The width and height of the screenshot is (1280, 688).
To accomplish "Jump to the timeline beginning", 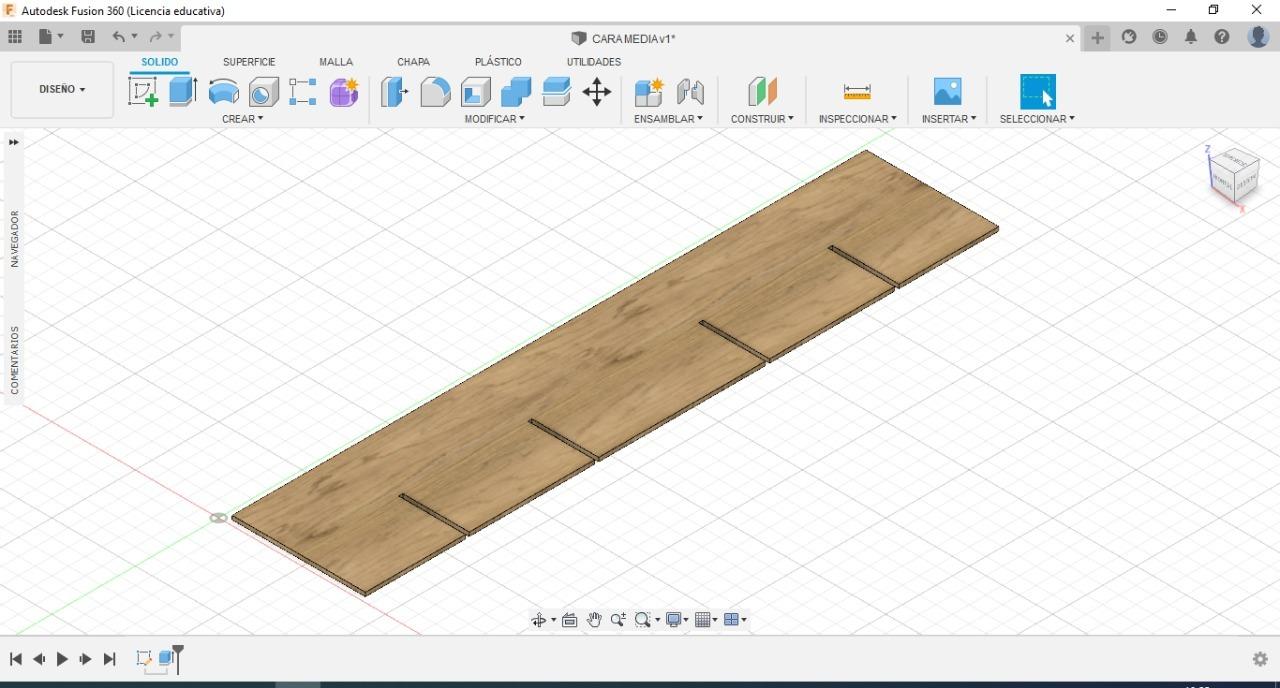I will click(x=16, y=659).
